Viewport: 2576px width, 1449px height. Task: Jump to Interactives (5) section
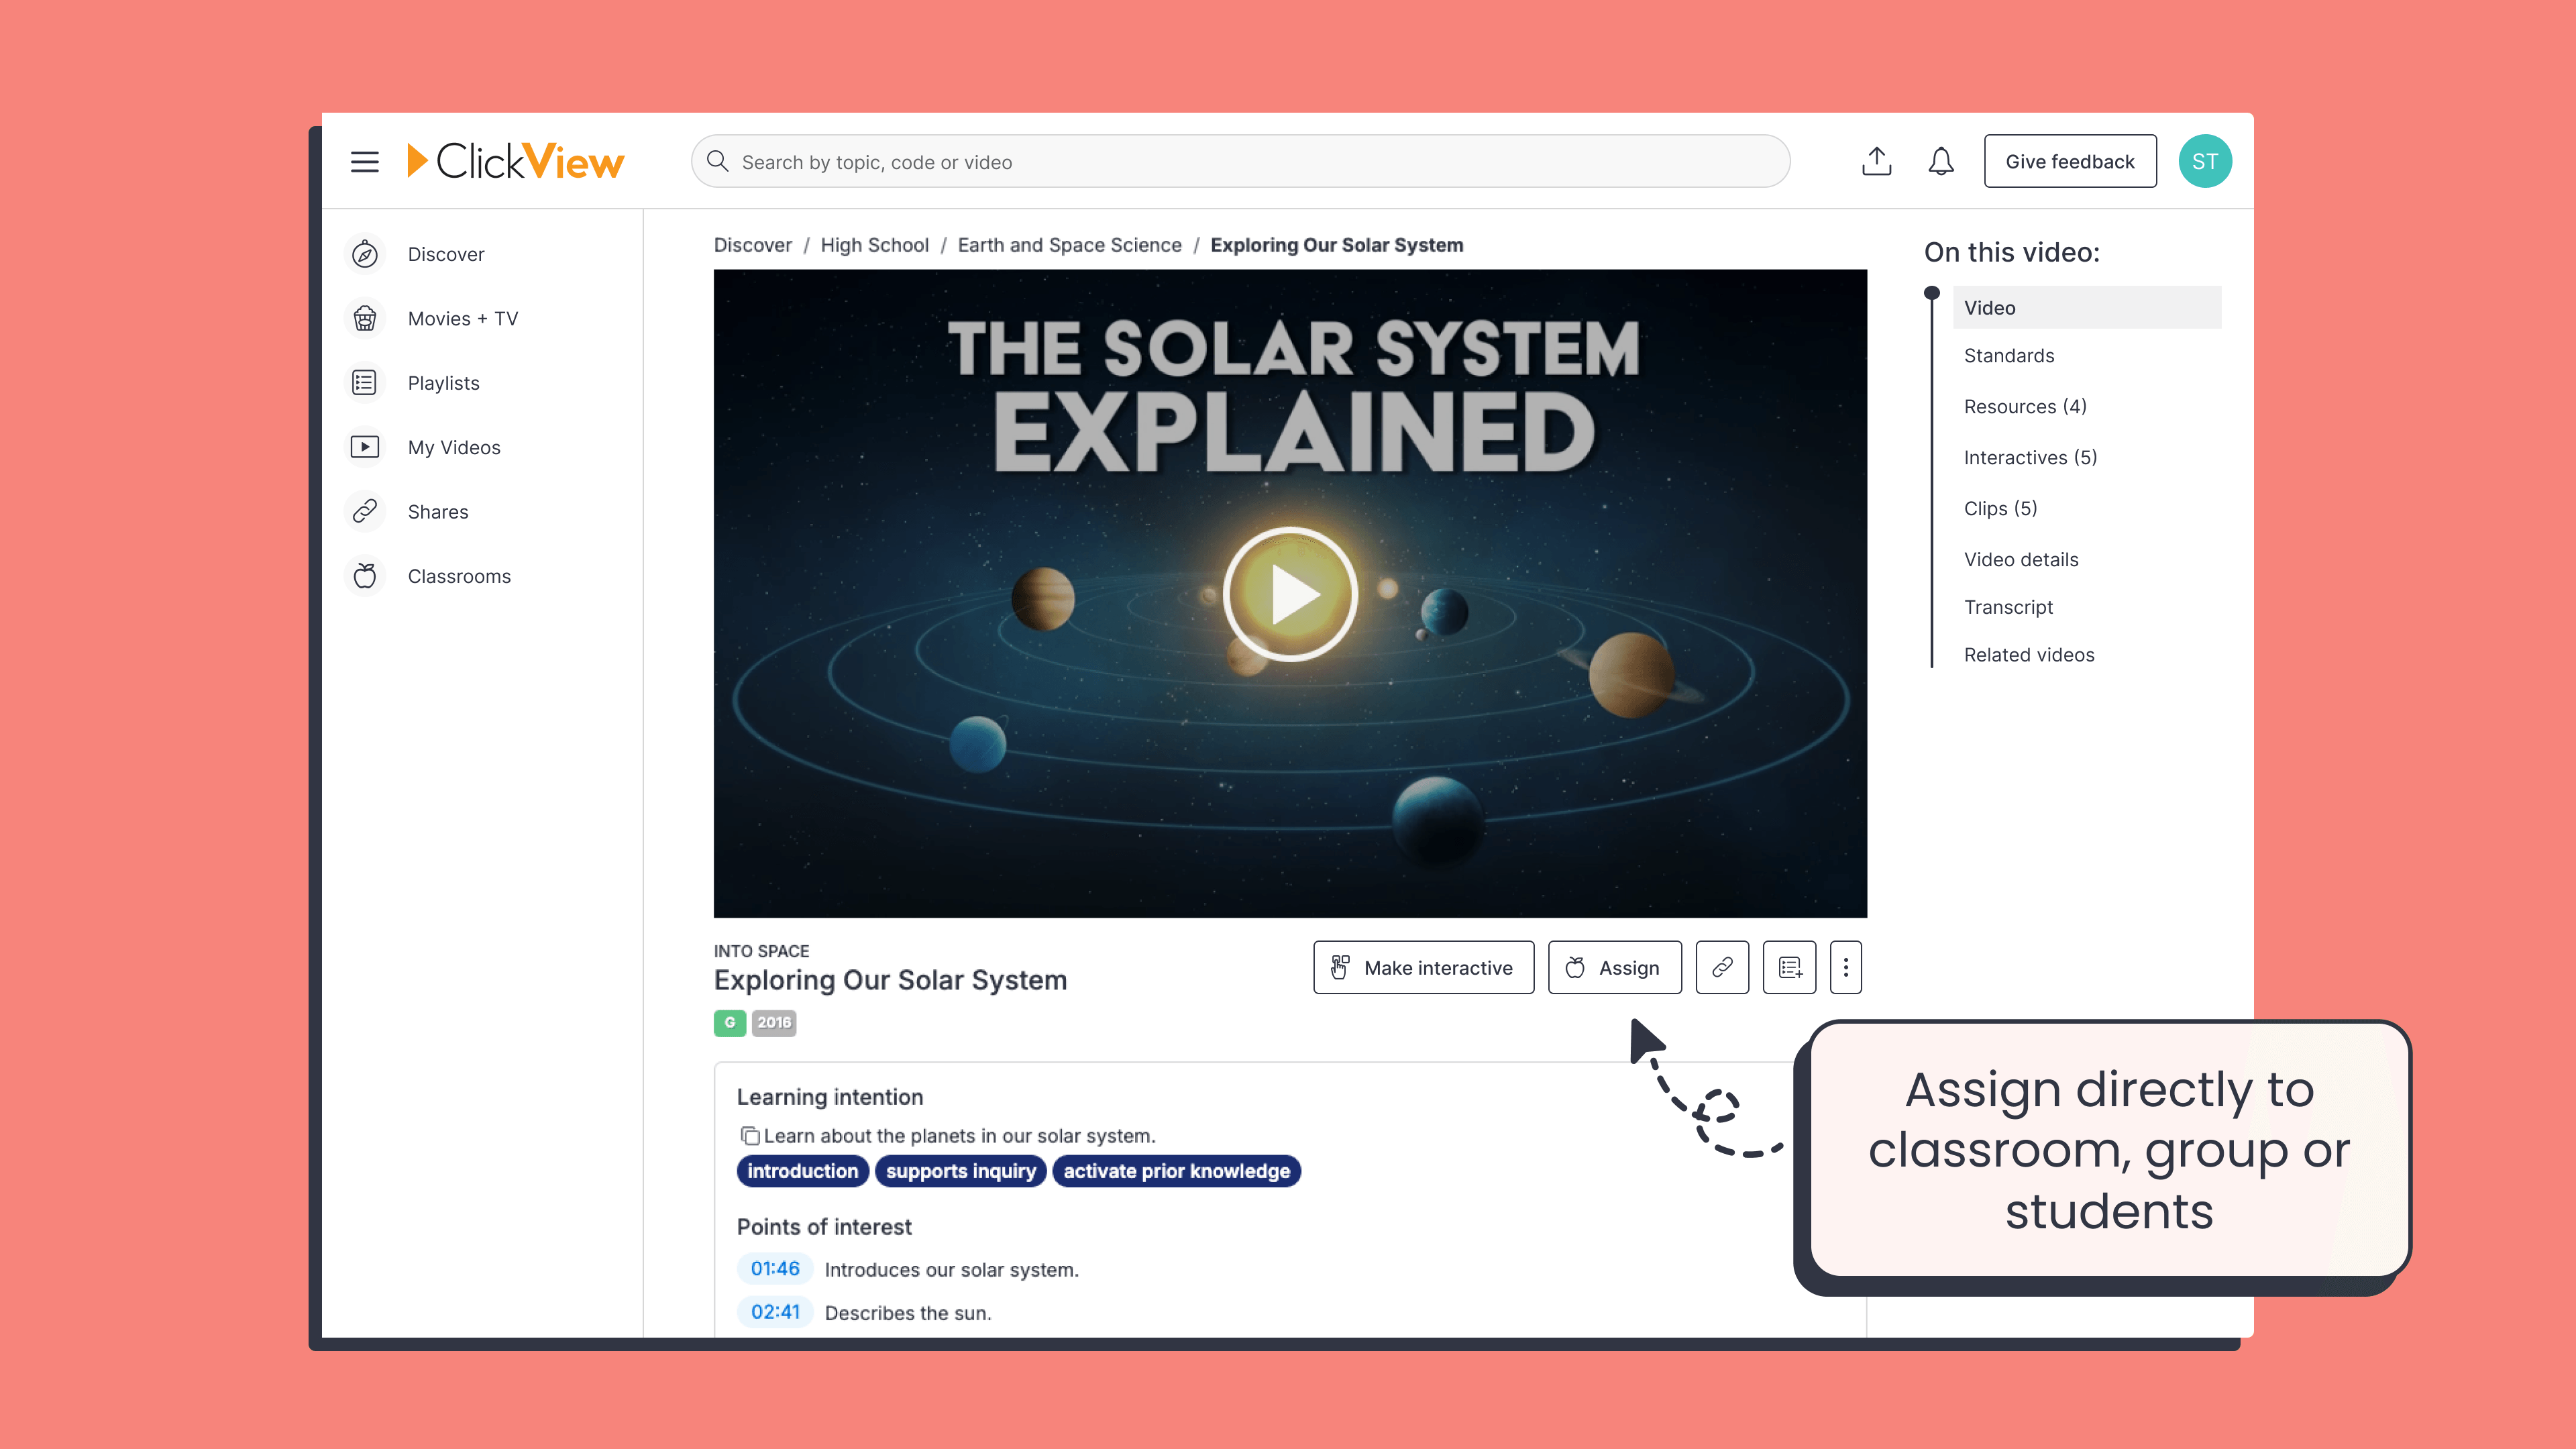click(2030, 457)
